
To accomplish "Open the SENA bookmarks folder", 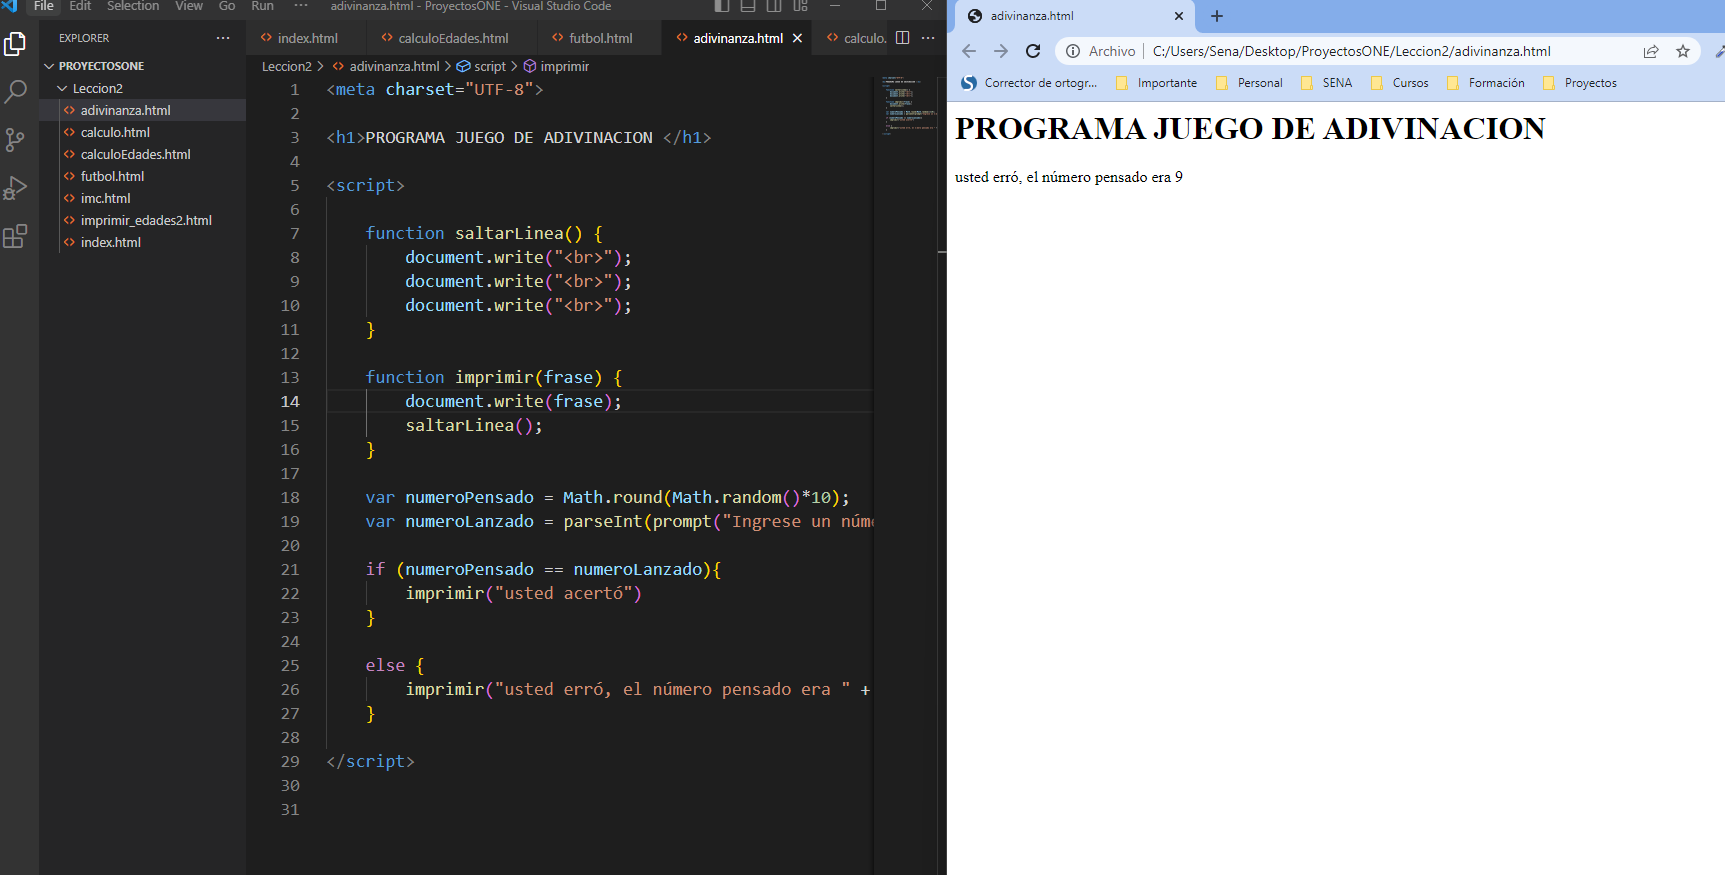I will (x=1326, y=83).
